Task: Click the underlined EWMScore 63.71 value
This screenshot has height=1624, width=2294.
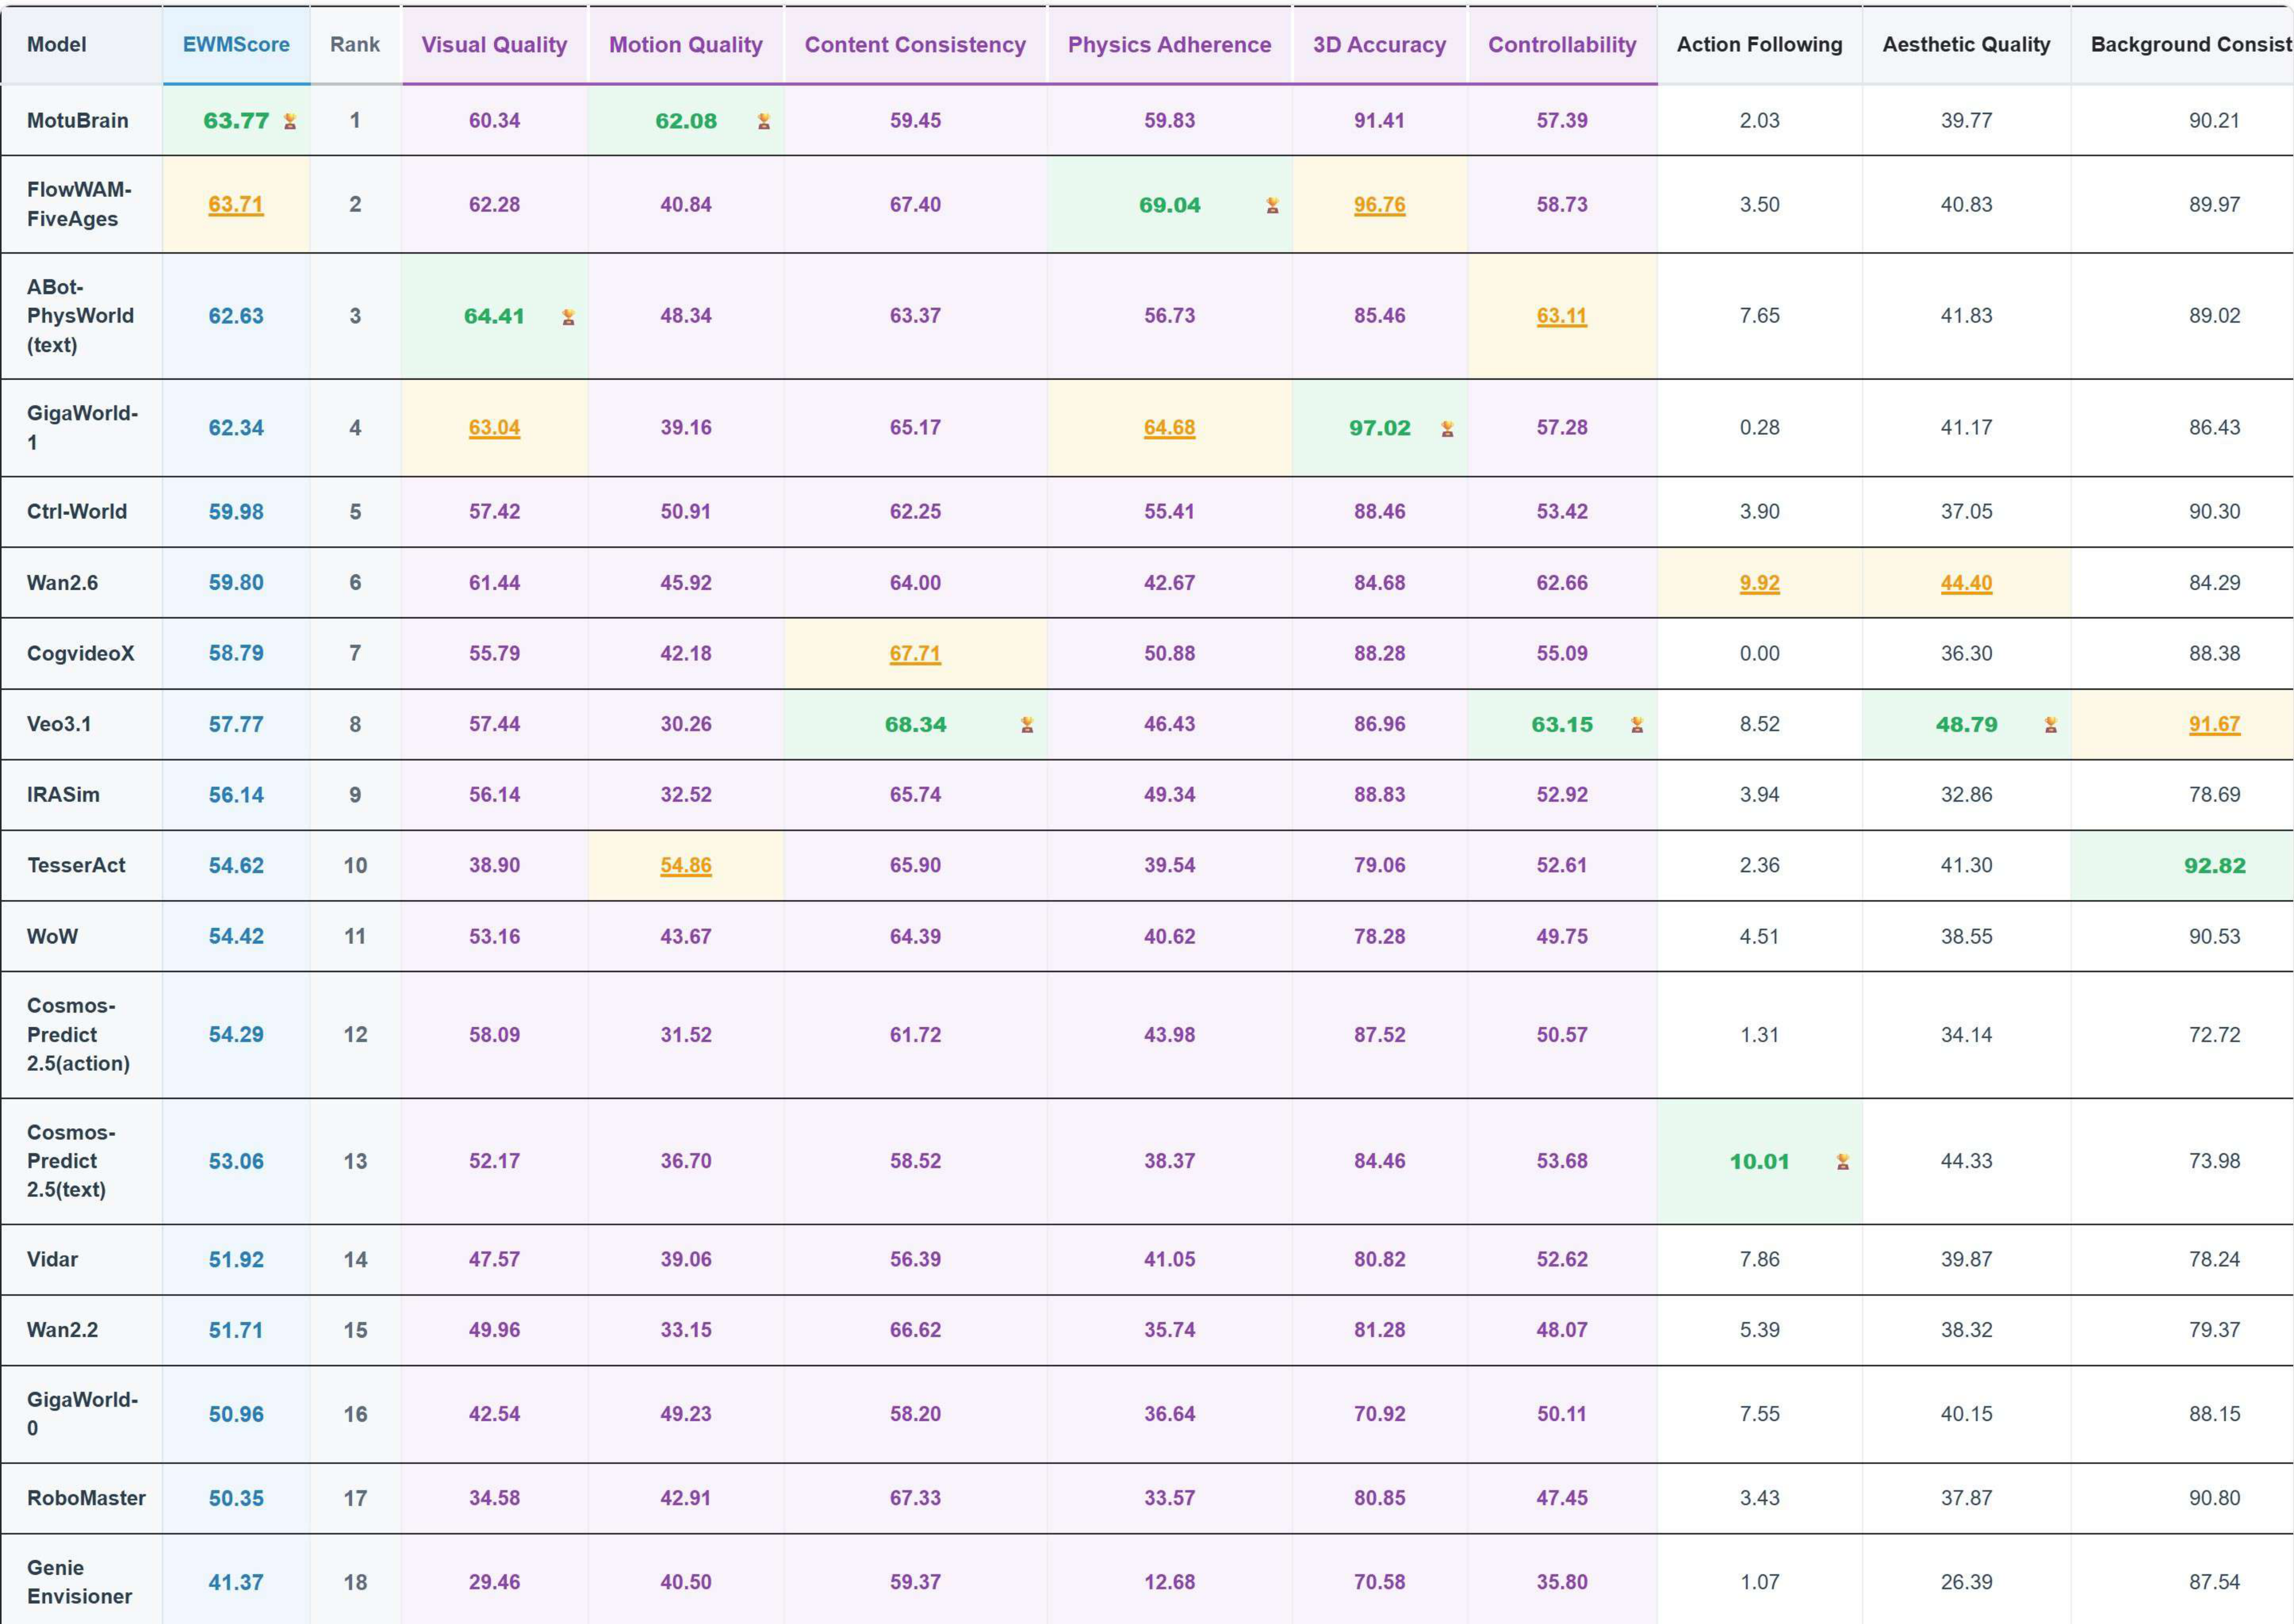Action: pos(236,205)
